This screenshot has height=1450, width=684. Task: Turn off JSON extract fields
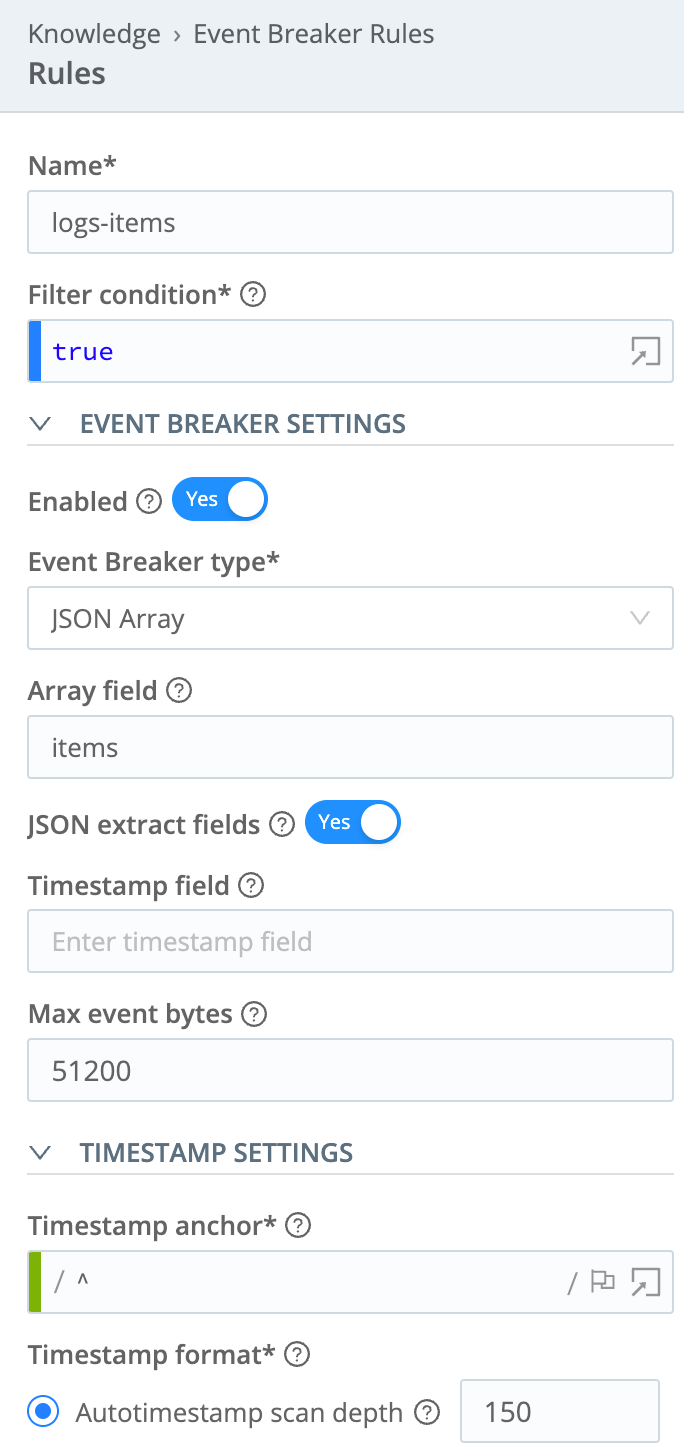tap(352, 822)
